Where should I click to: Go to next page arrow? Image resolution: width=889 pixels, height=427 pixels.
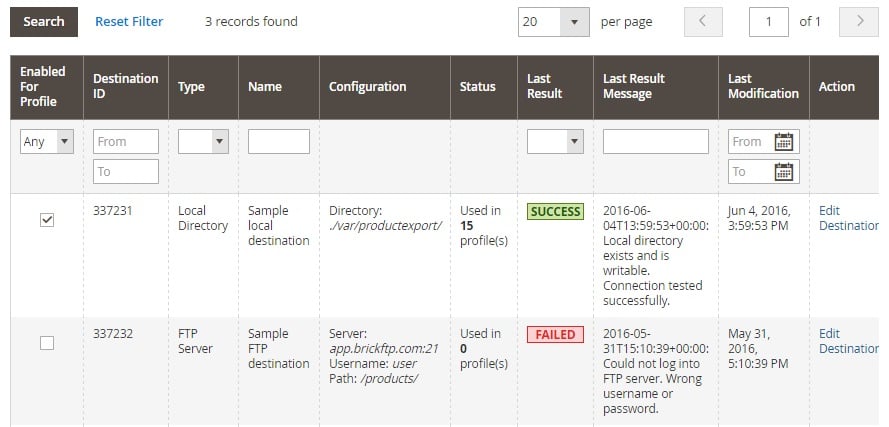click(860, 22)
